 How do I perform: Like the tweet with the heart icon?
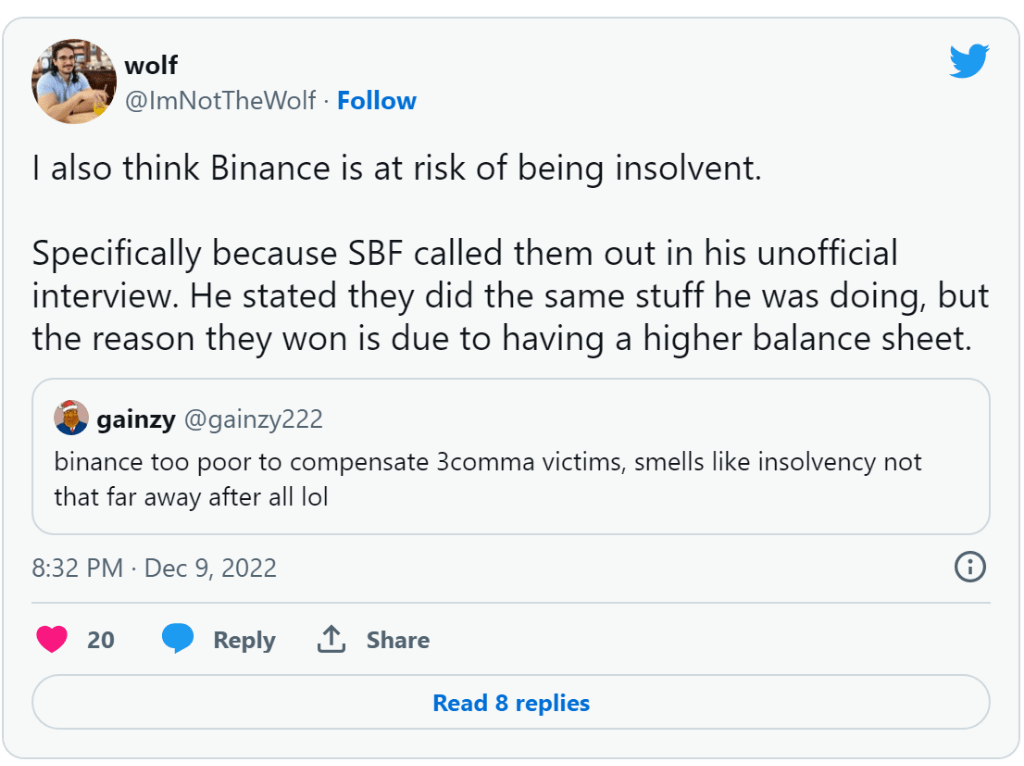(x=52, y=639)
